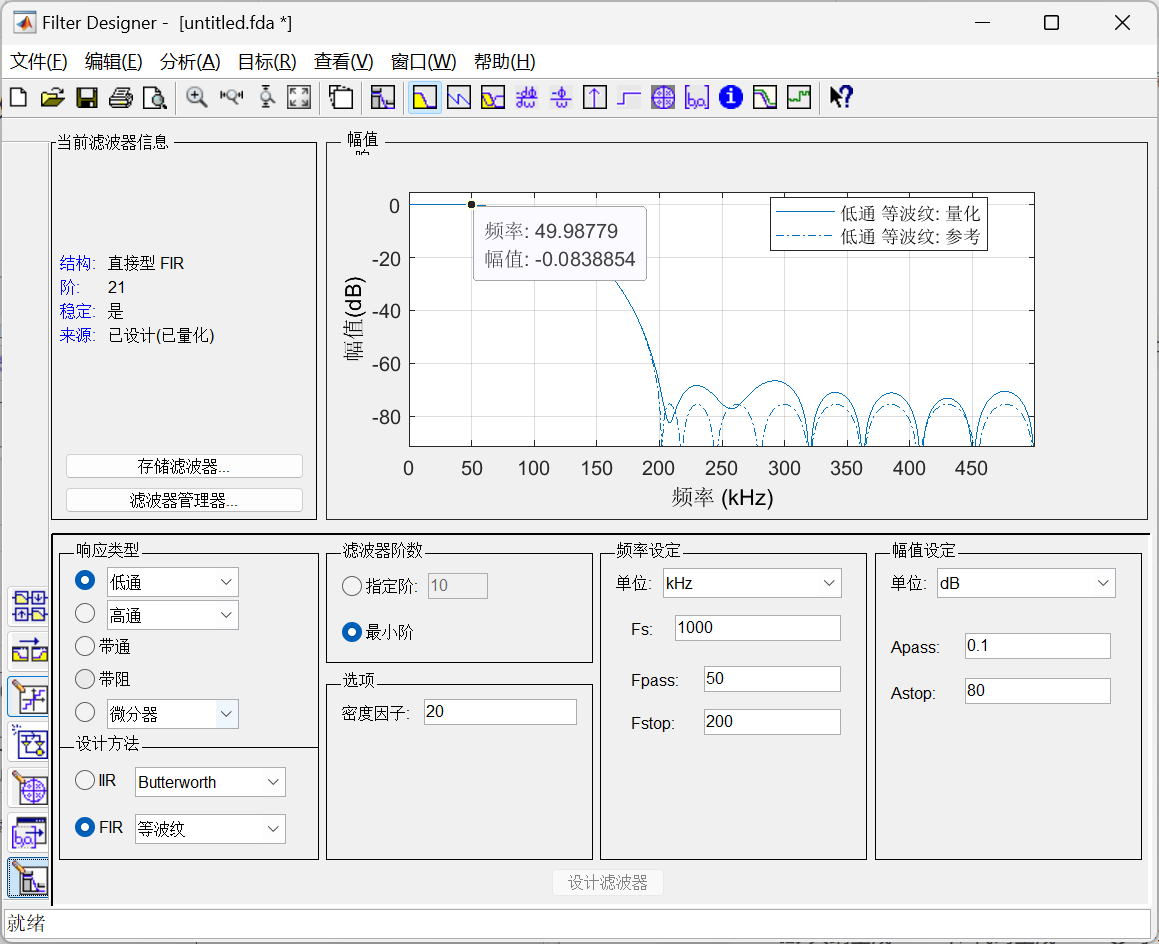1159x944 pixels.
Task: Select the 高通 highpass radio button
Action: [x=85, y=613]
